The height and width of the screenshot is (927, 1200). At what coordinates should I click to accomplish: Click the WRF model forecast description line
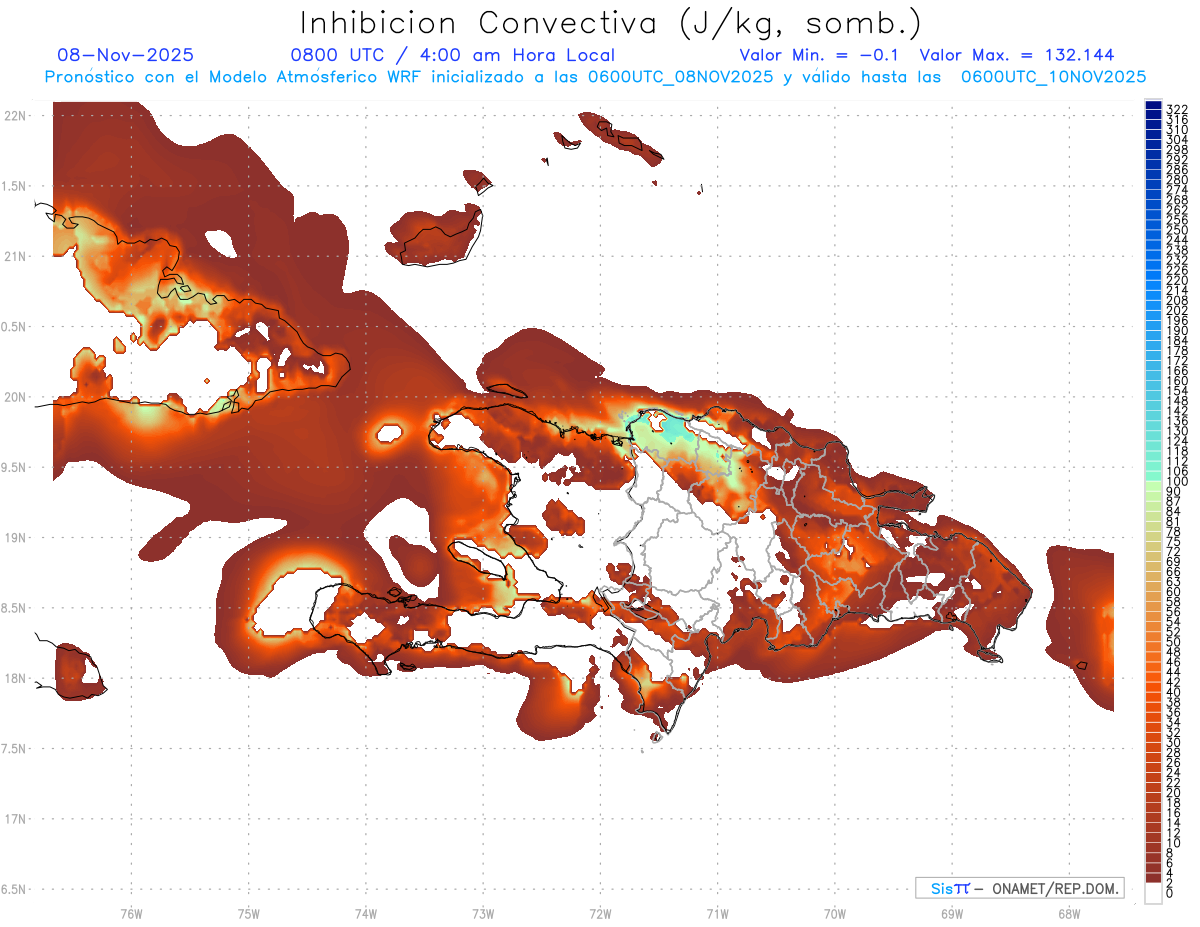(x=595, y=77)
